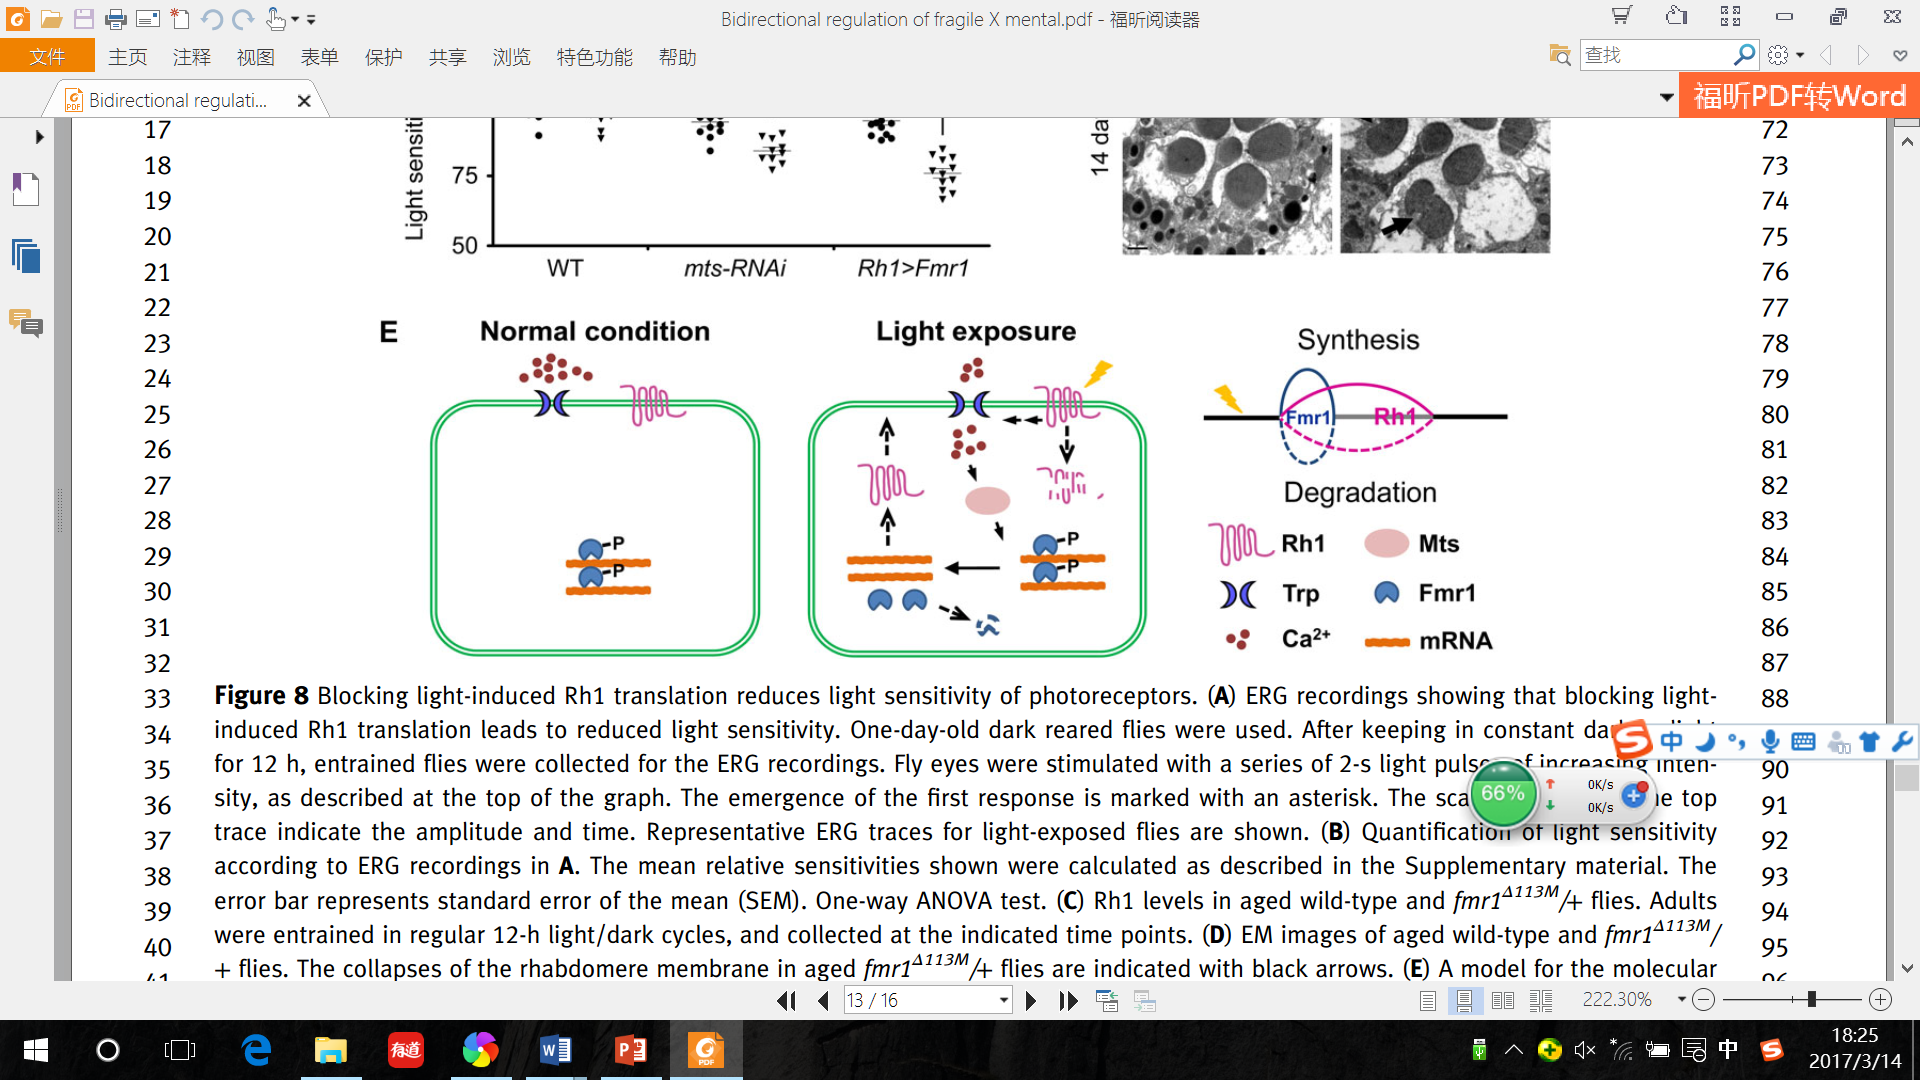The image size is (1920, 1080).
Task: Switch to facing pages view
Action: pos(1502,1001)
